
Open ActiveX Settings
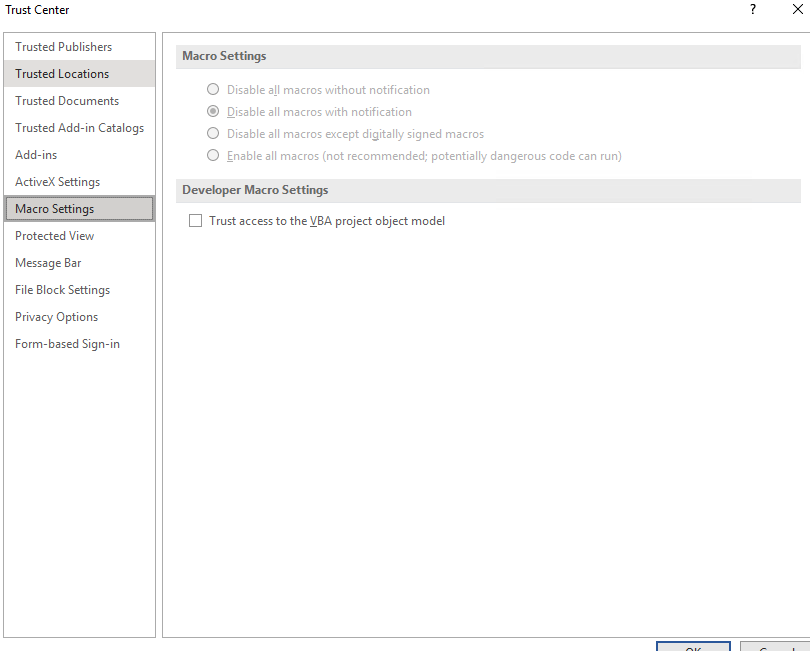pos(79,182)
